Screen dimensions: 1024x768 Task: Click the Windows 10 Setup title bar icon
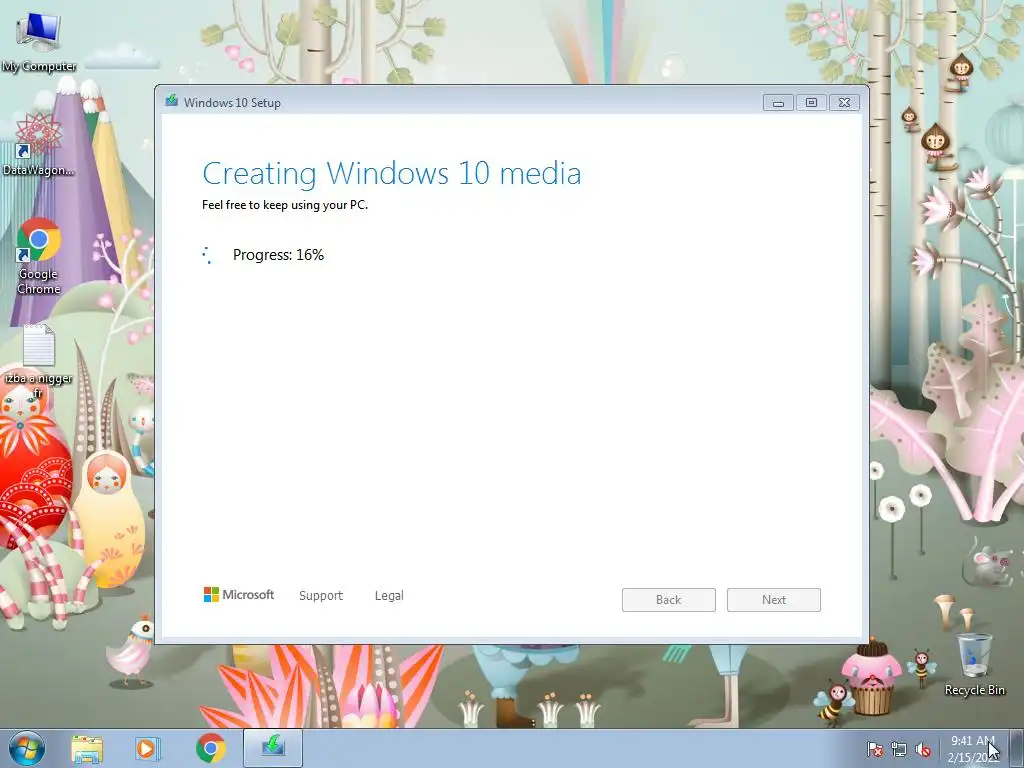[172, 101]
